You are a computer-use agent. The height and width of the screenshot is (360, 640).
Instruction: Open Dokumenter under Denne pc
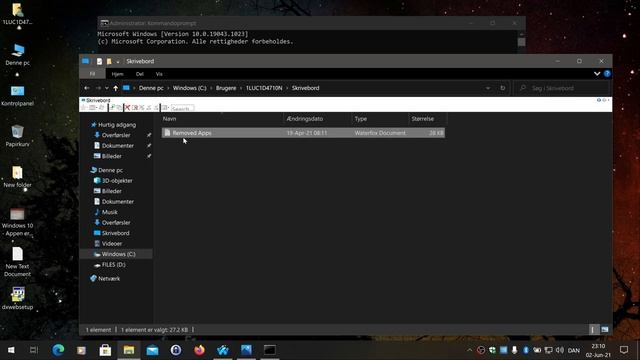(118, 202)
